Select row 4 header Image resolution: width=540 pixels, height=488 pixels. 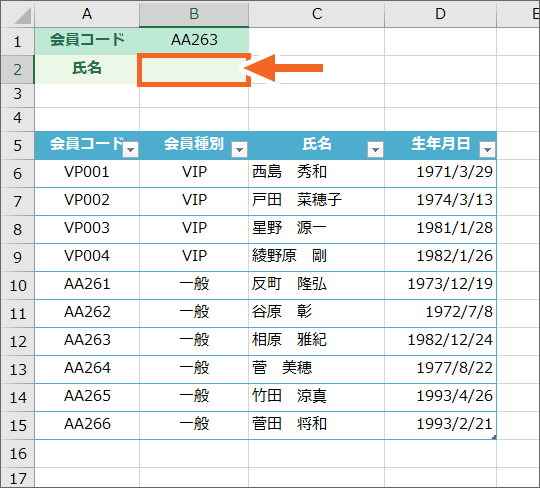point(17,118)
